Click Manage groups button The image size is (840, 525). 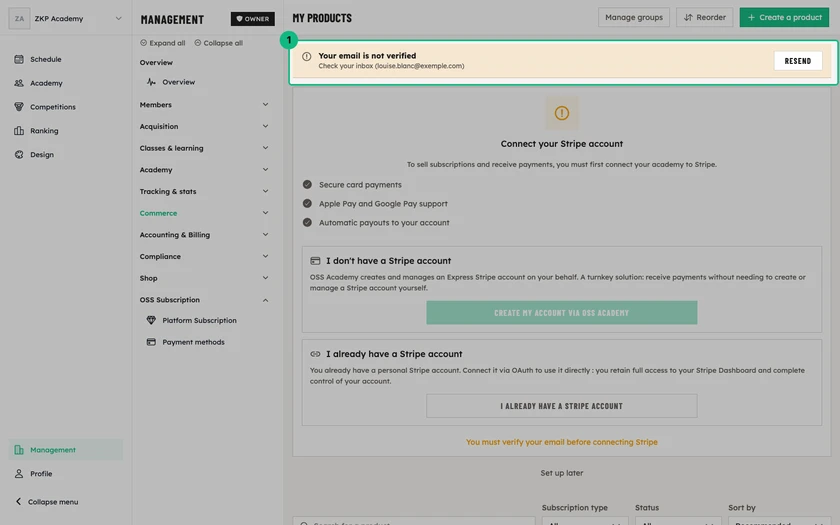click(x=634, y=17)
